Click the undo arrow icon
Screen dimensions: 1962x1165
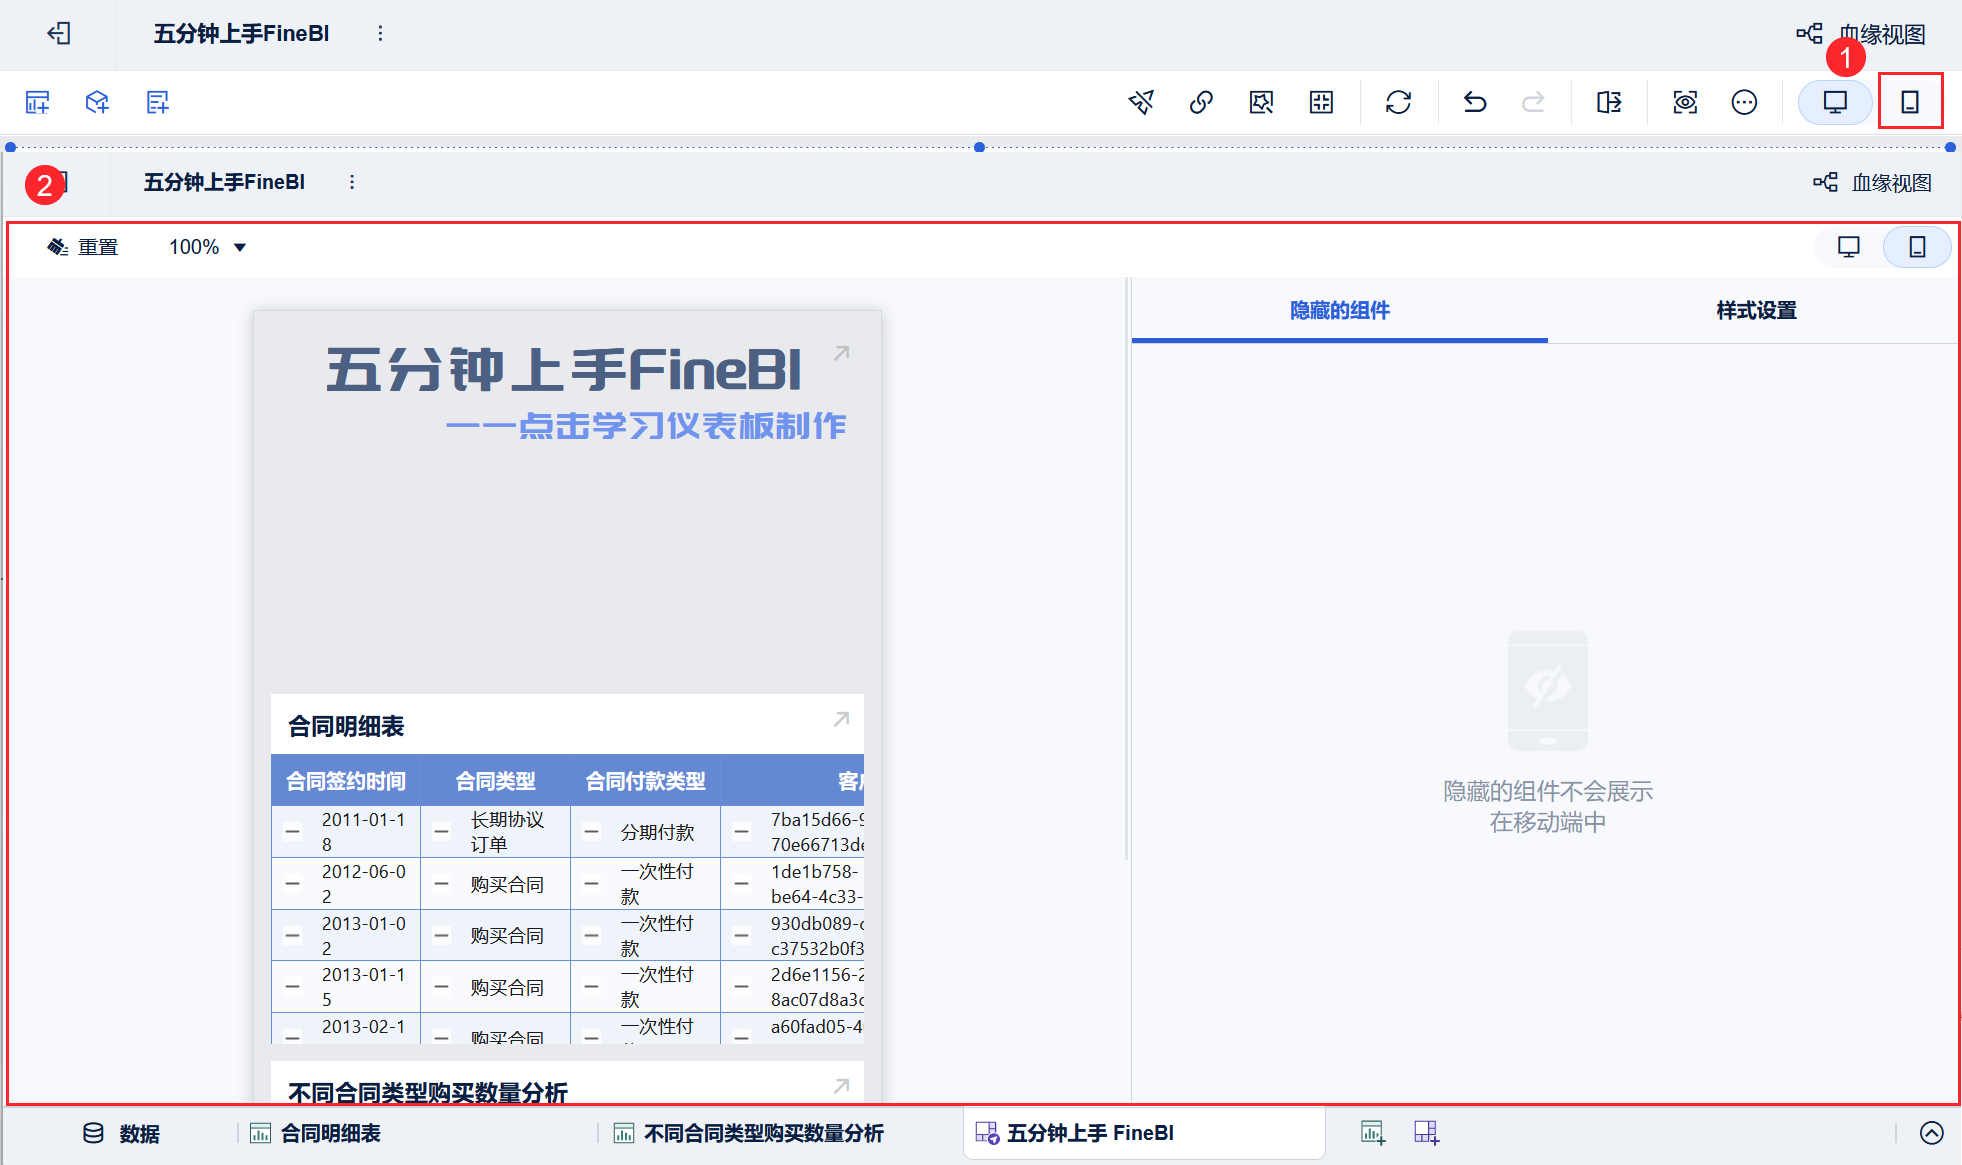[x=1475, y=102]
